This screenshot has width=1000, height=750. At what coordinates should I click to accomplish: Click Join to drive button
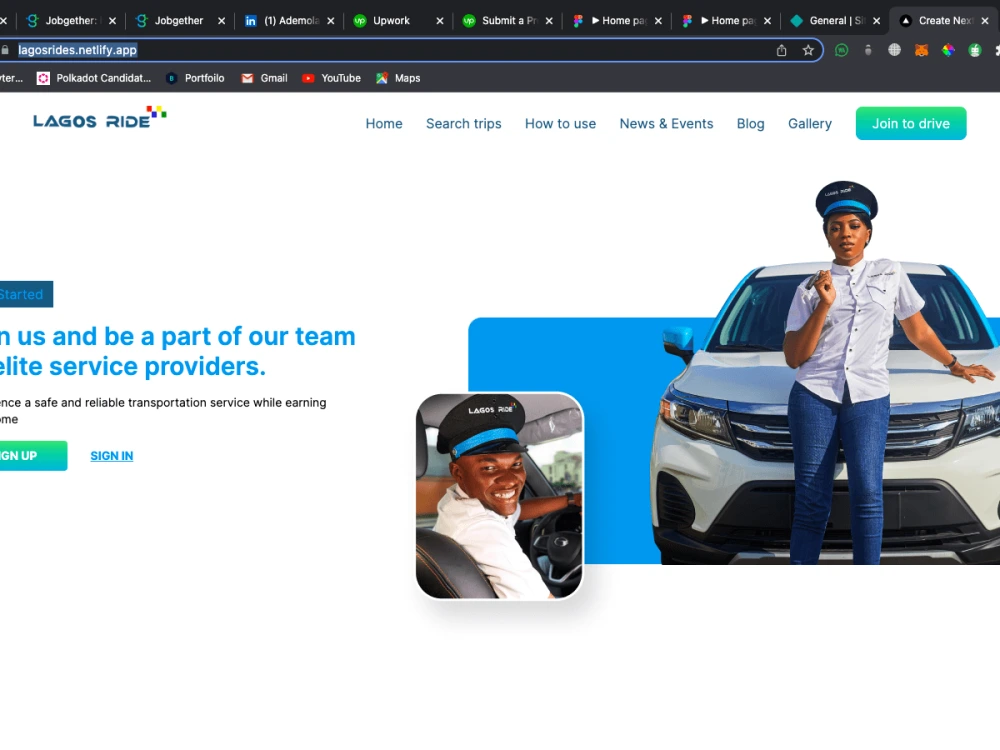coord(911,123)
